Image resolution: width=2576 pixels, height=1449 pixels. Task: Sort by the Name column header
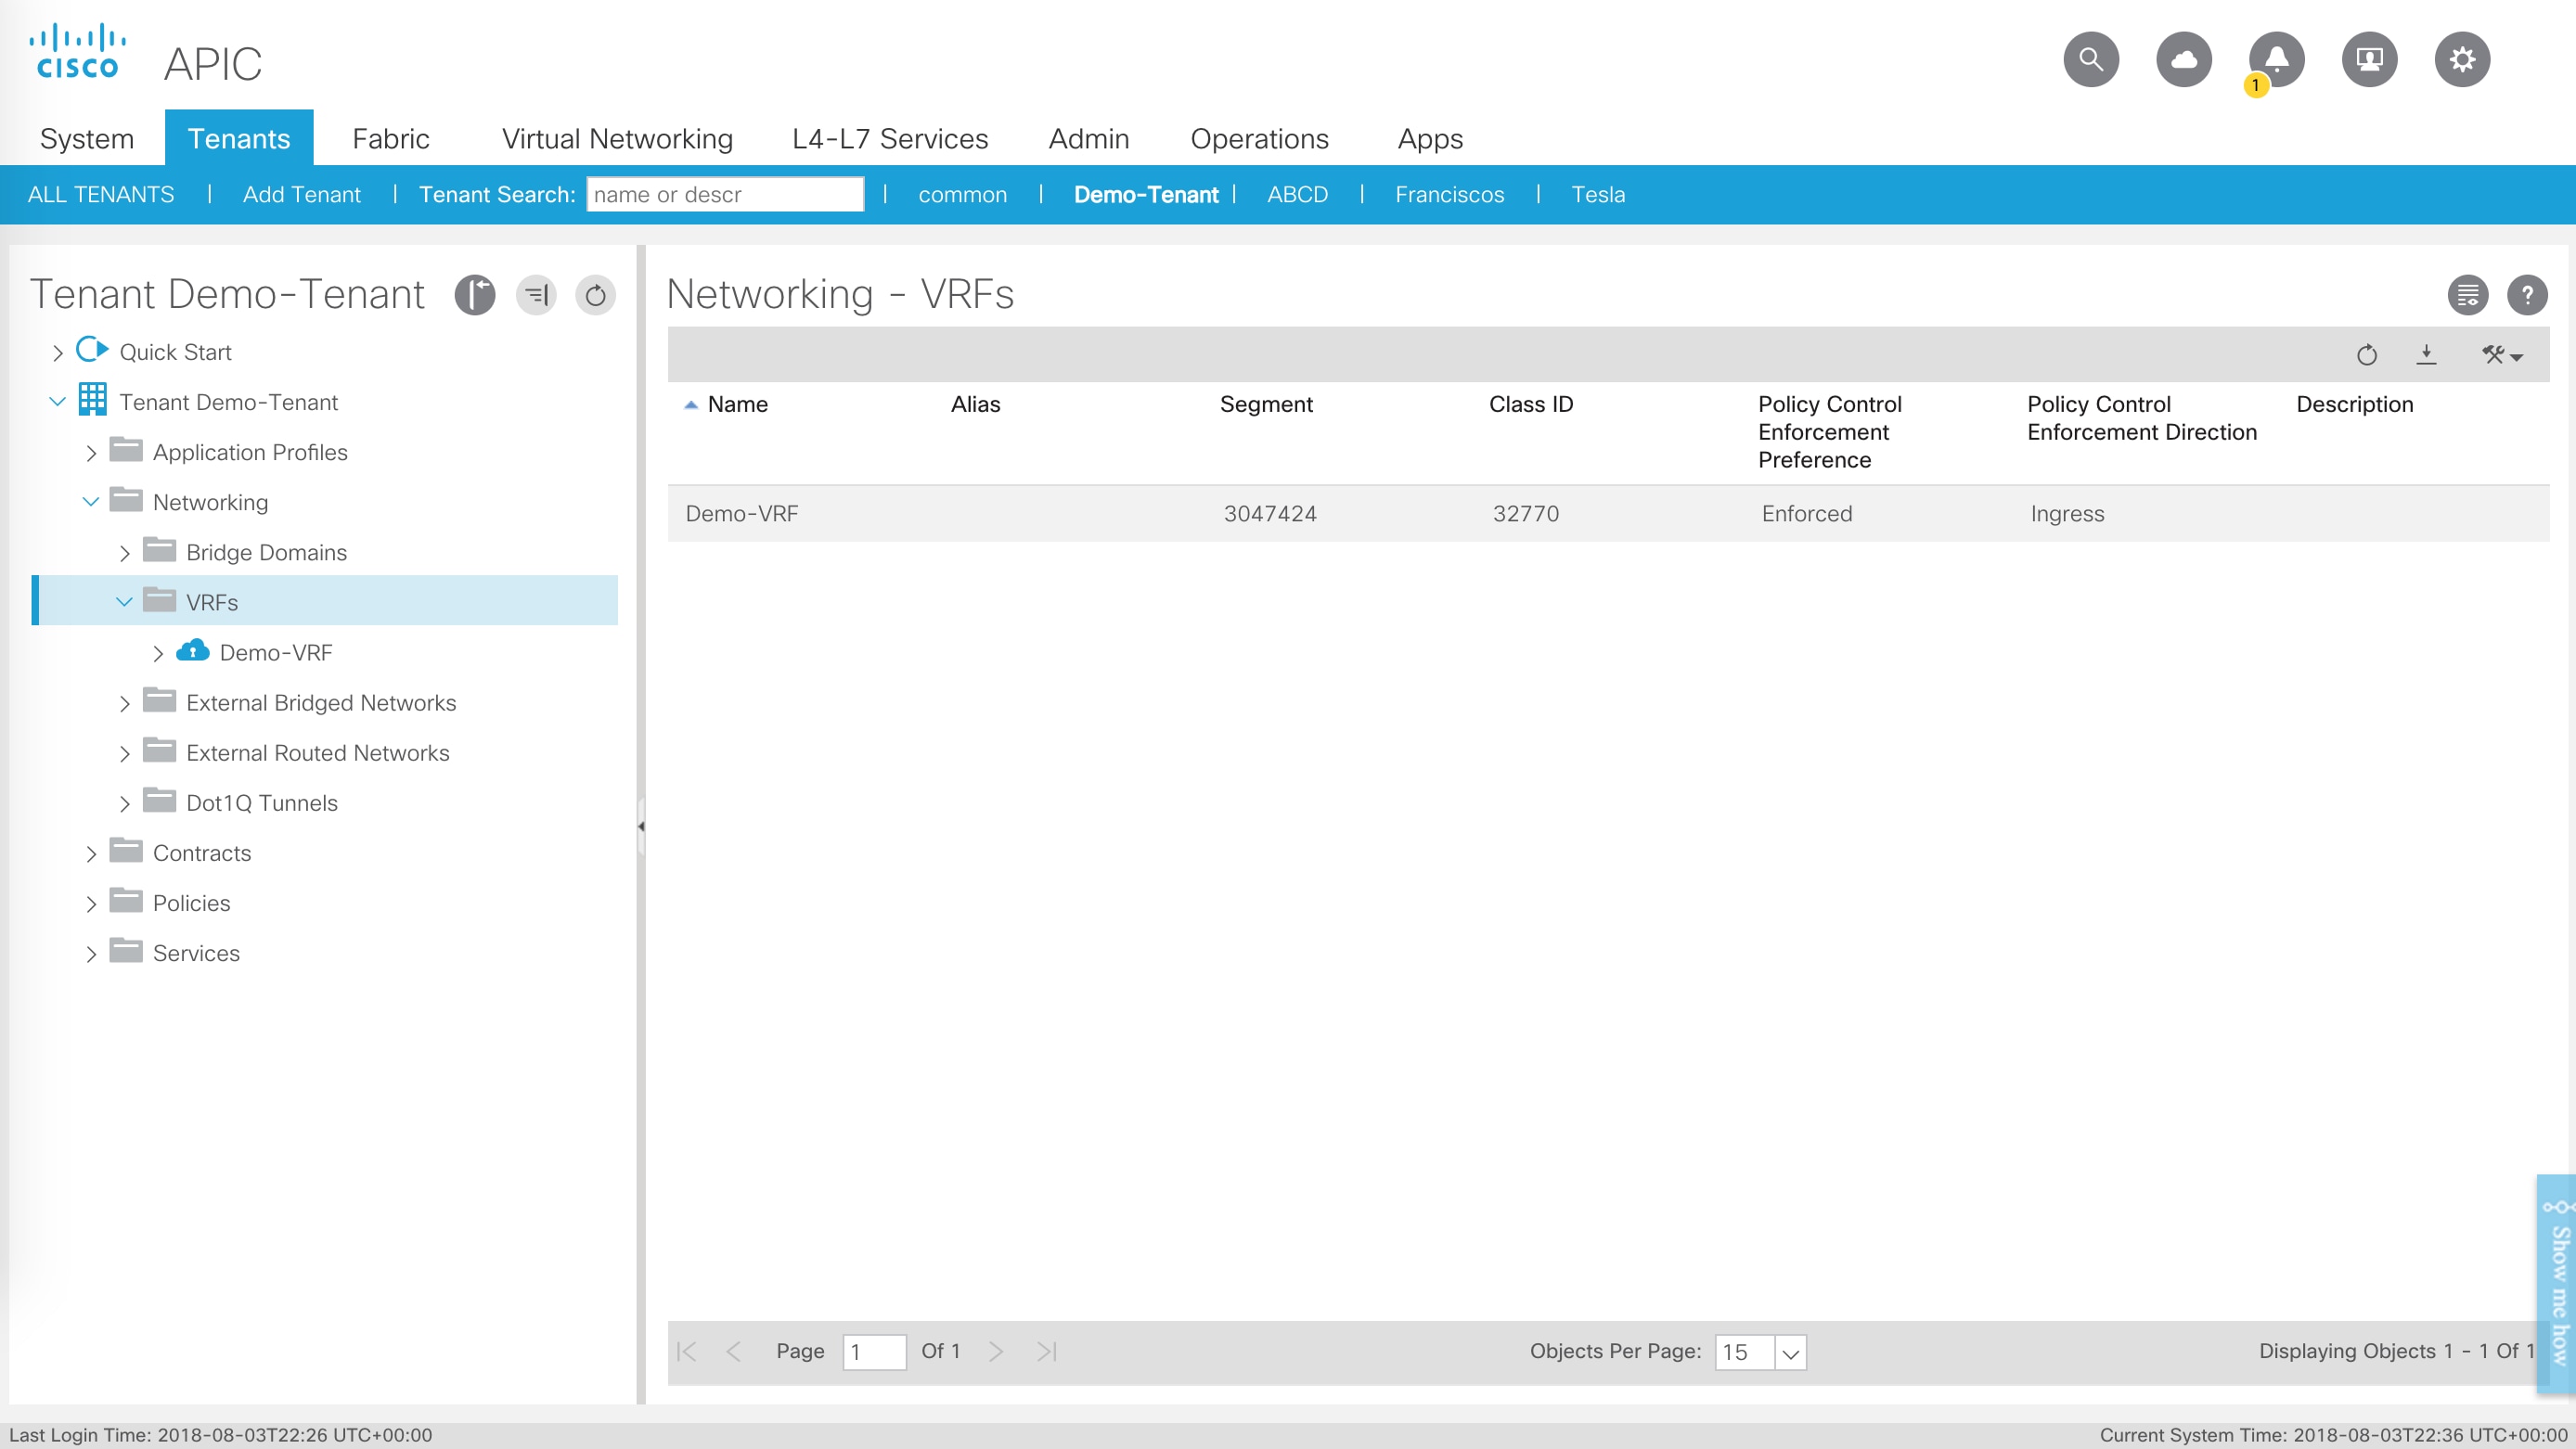tap(737, 404)
